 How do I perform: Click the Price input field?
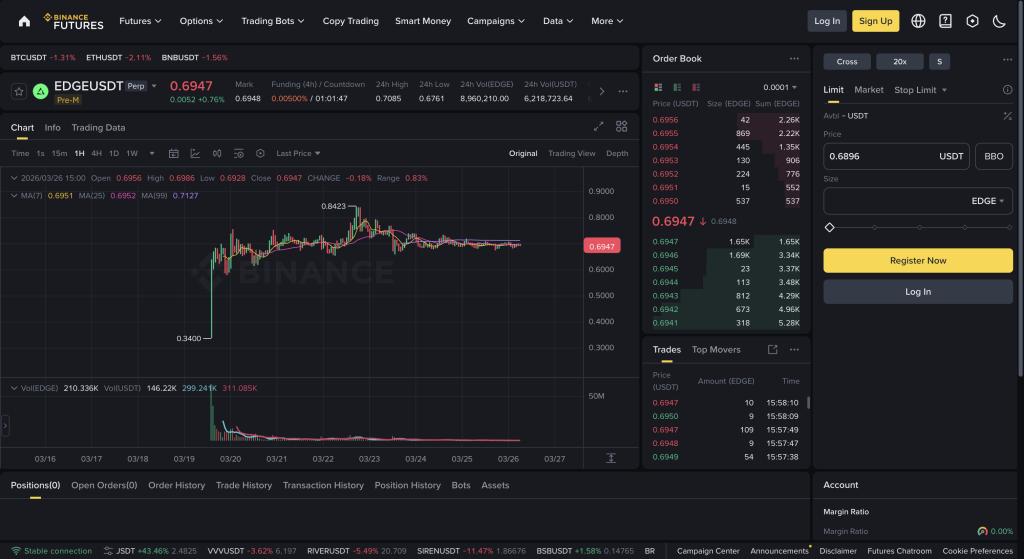pyautogui.click(x=880, y=156)
